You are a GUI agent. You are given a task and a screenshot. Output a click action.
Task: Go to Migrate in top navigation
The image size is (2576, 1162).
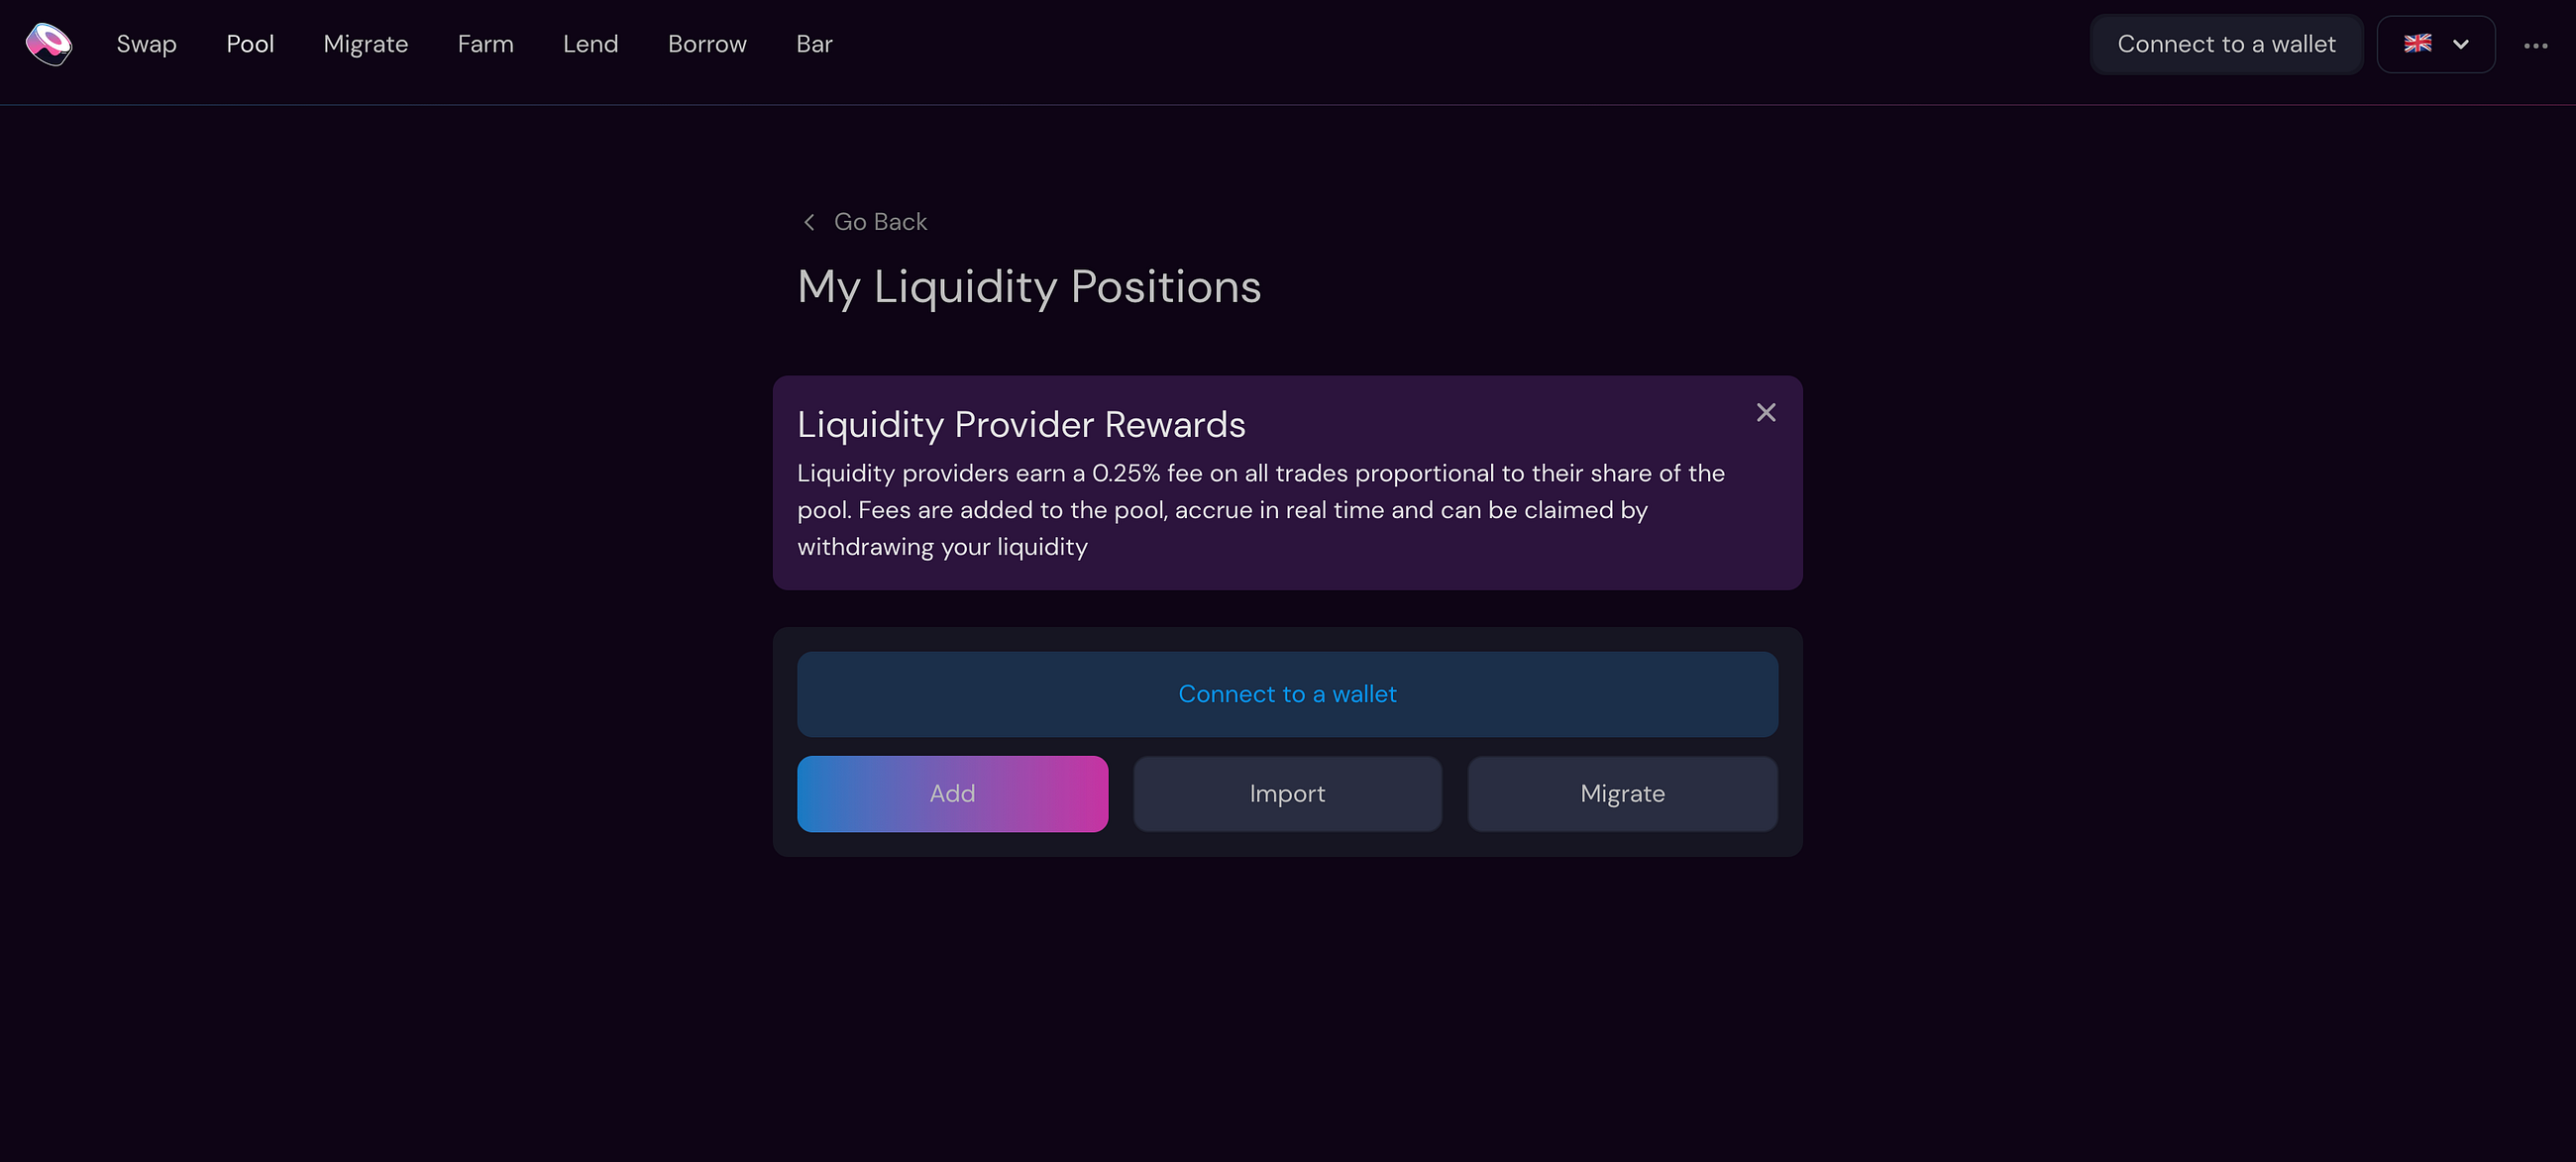[365, 44]
